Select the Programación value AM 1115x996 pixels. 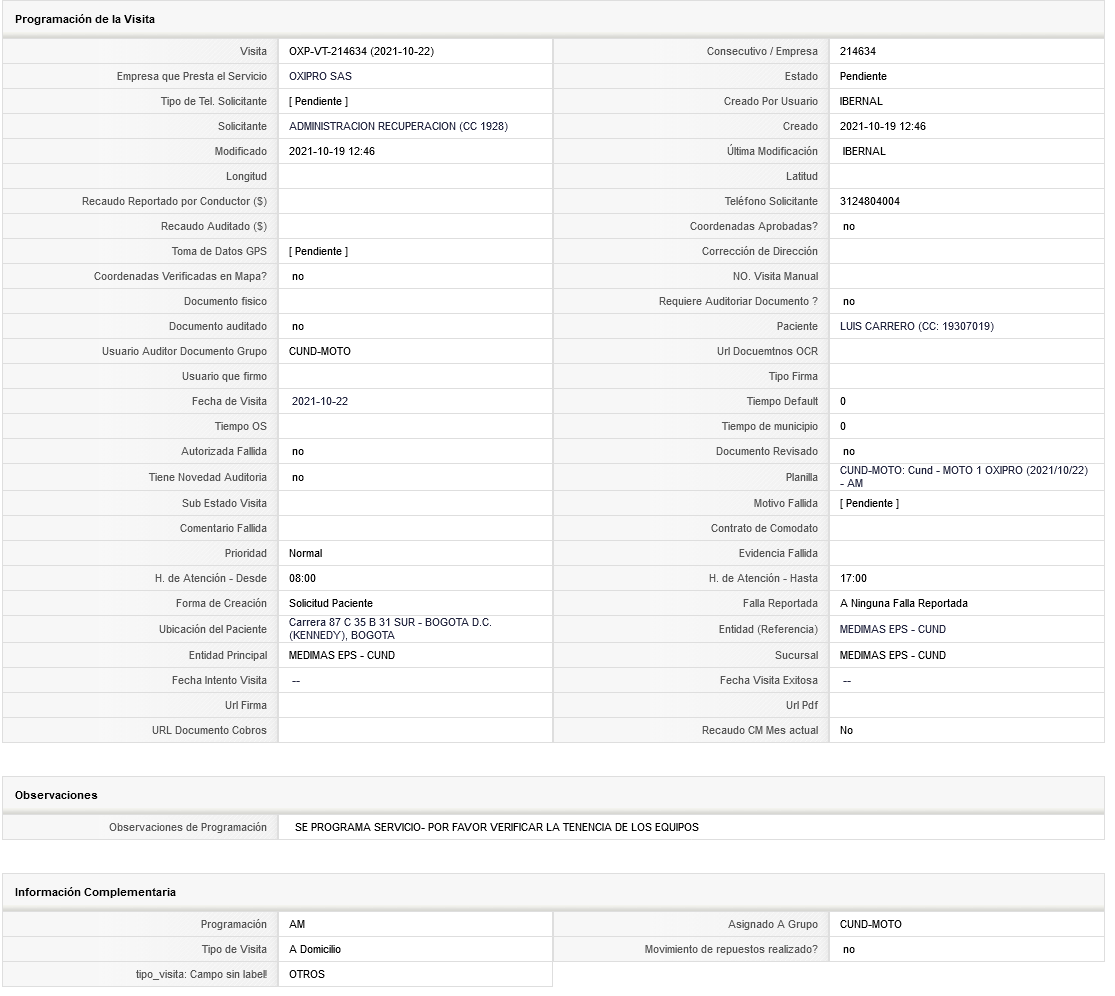pos(297,924)
